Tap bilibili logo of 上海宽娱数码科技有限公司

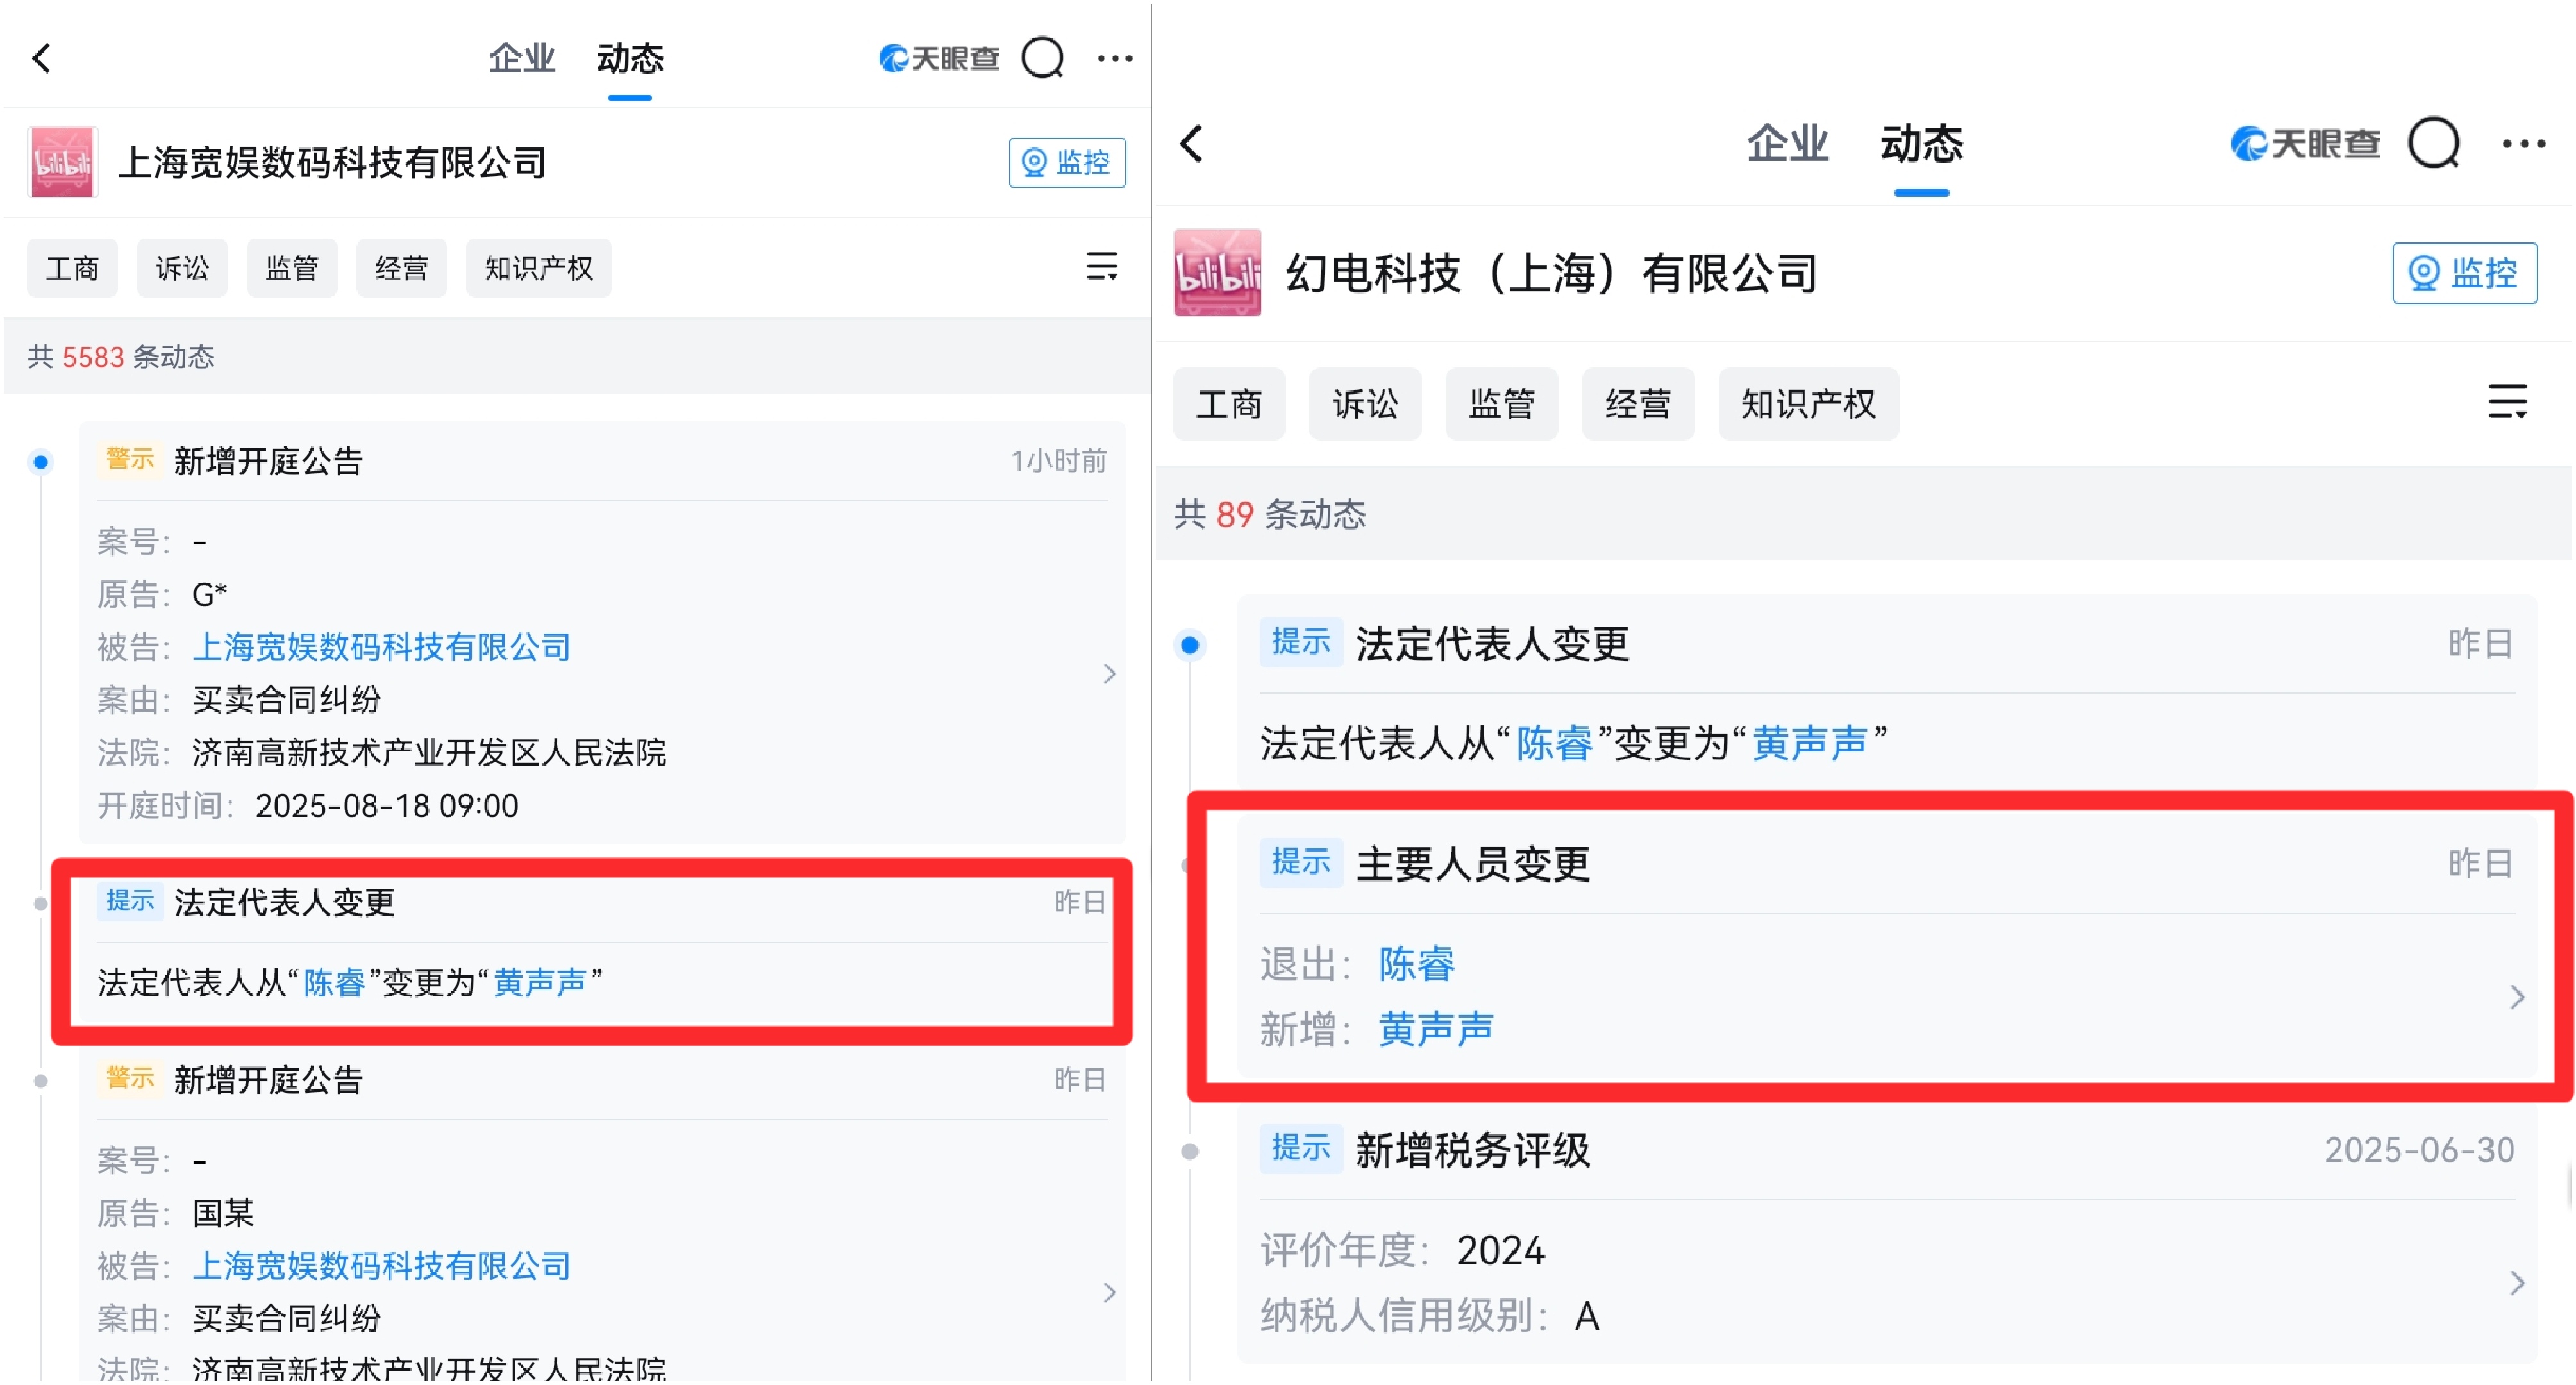point(62,162)
